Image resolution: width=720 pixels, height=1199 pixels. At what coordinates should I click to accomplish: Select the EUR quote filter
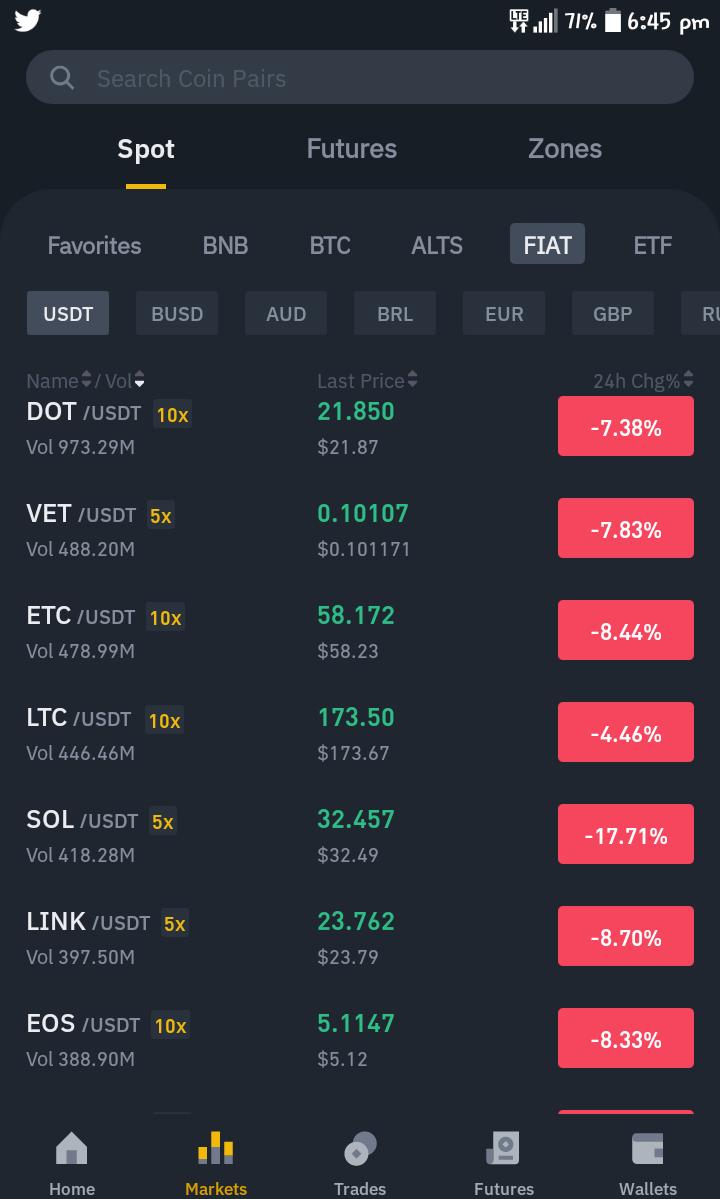504,313
